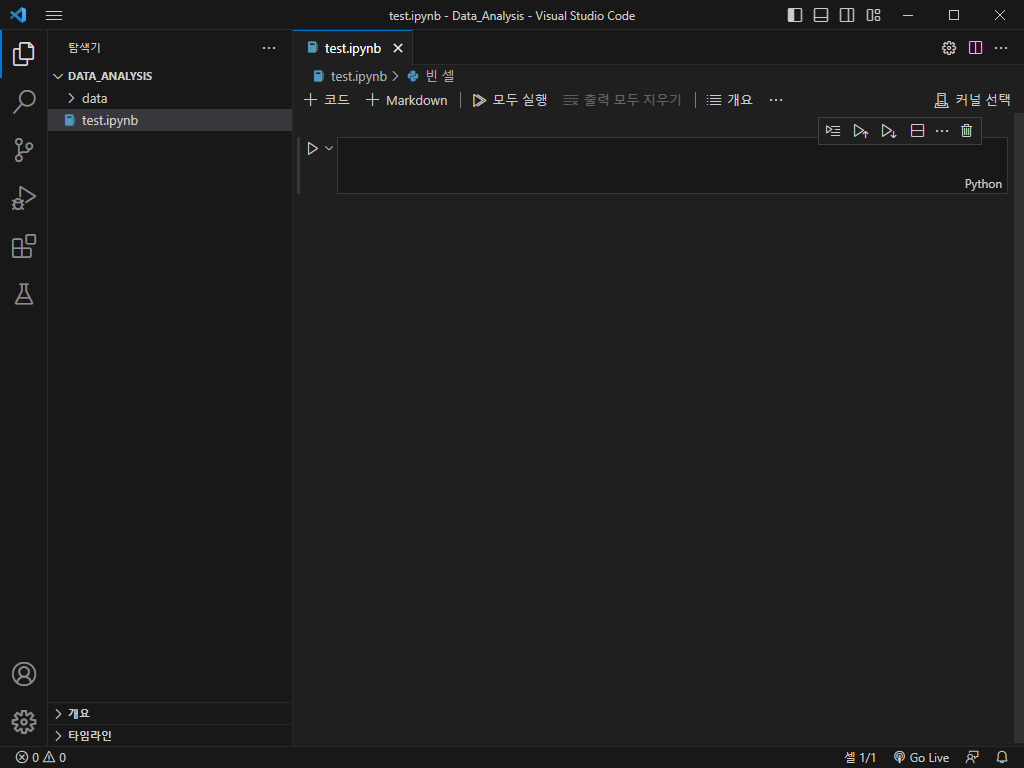1024x768 pixels.
Task: Open Source Control view
Action: [x=24, y=150]
